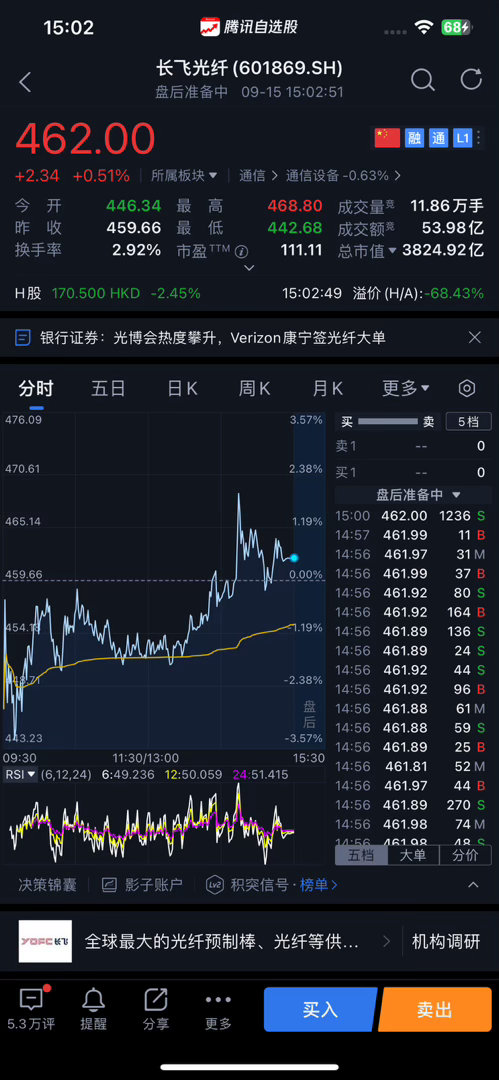Tap the orange 卖出 sell button
This screenshot has height=1080, width=499.
[434, 1009]
